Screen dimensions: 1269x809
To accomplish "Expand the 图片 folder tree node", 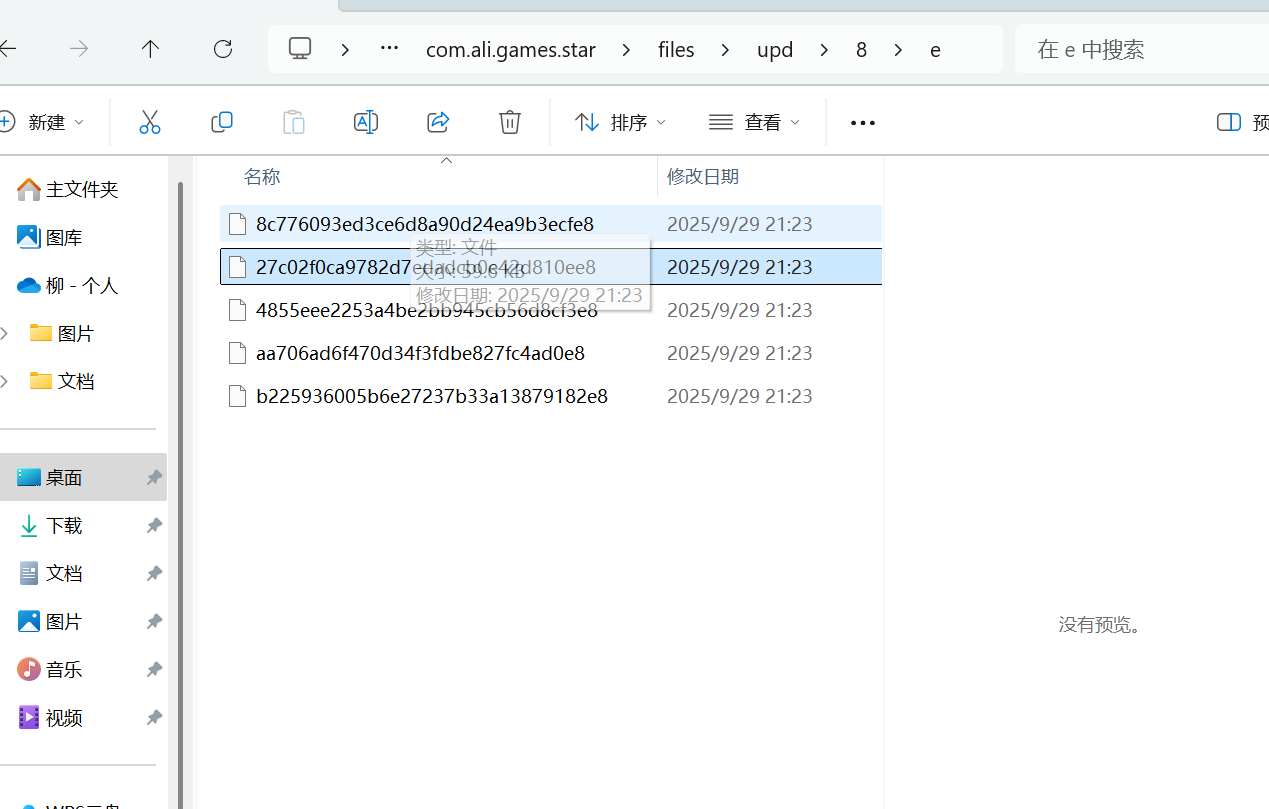I will (5, 333).
